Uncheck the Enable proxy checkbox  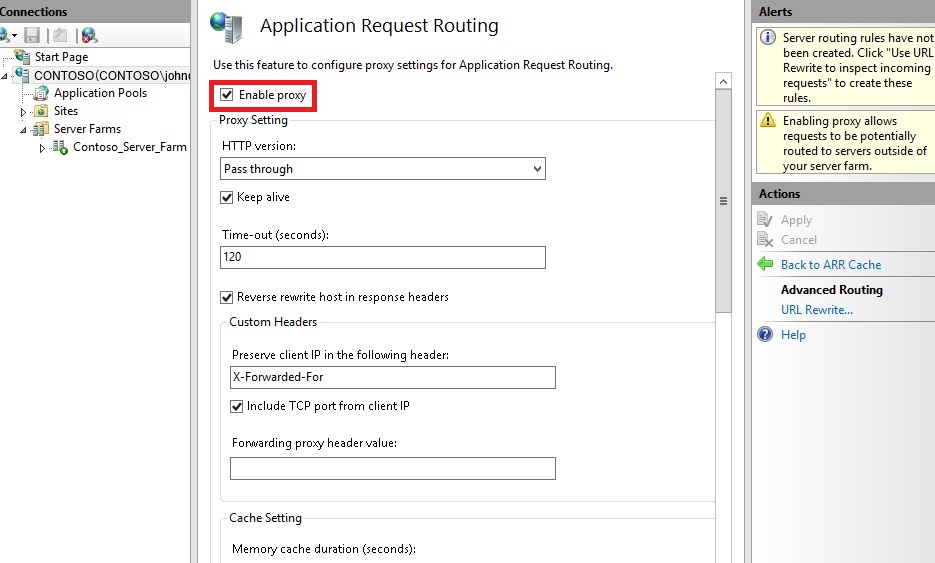point(227,94)
